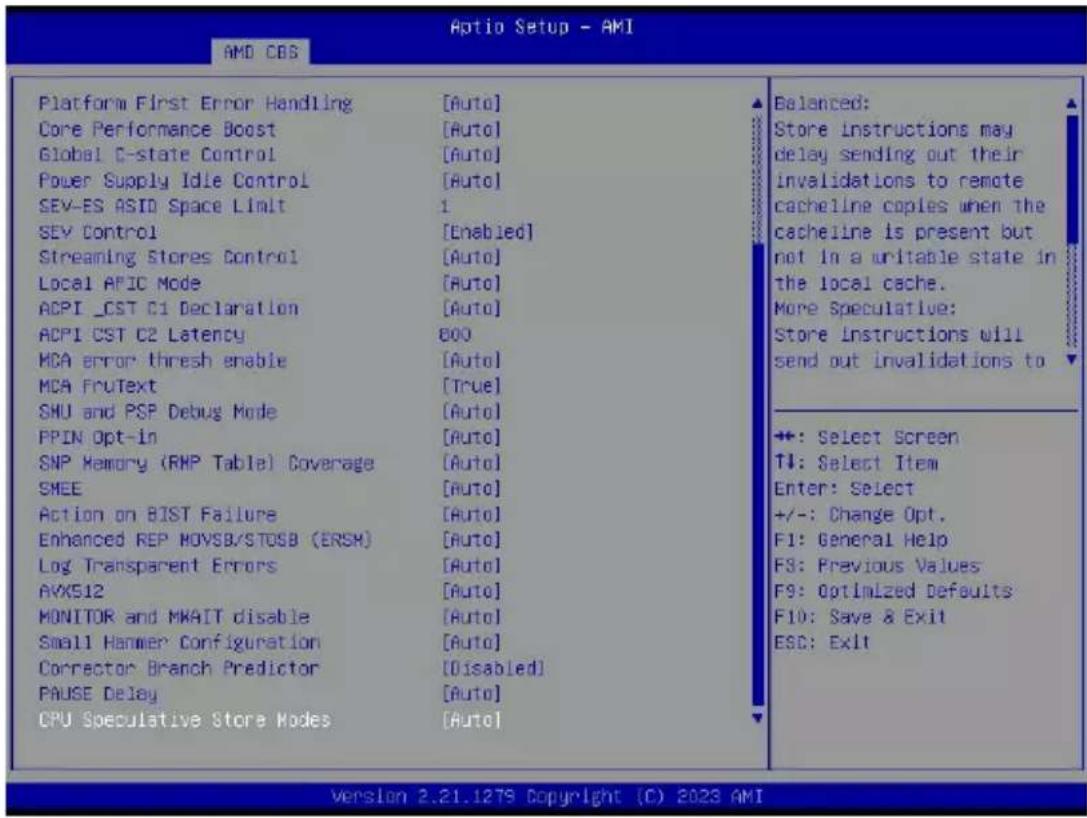Click the 'Balanced:' help heading
1087x818 pixels.
[821, 104]
